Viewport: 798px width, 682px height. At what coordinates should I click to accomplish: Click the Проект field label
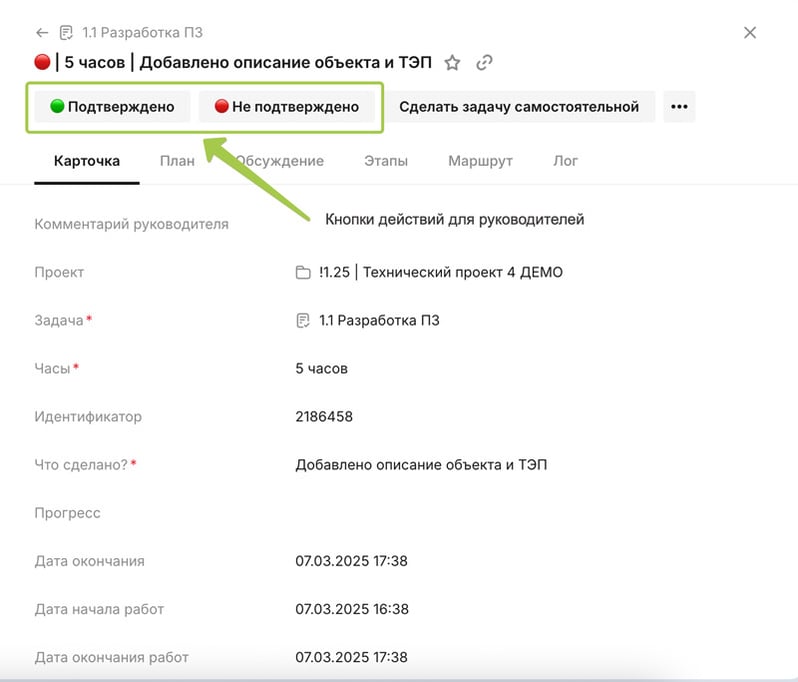tap(59, 272)
